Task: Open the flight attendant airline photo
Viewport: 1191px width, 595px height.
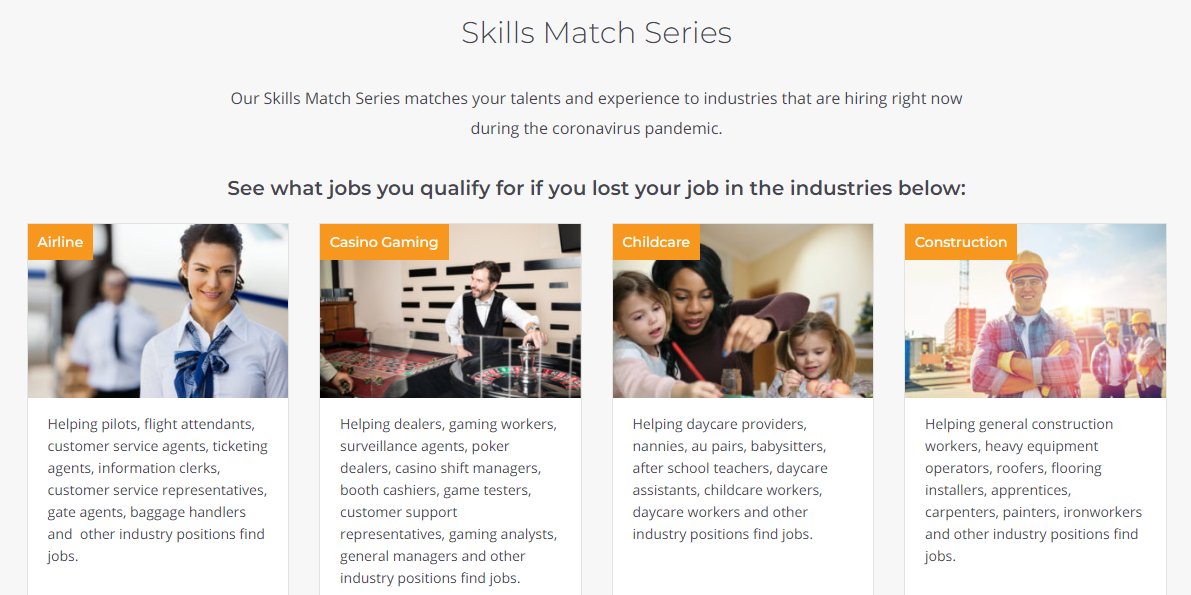Action: [x=158, y=311]
